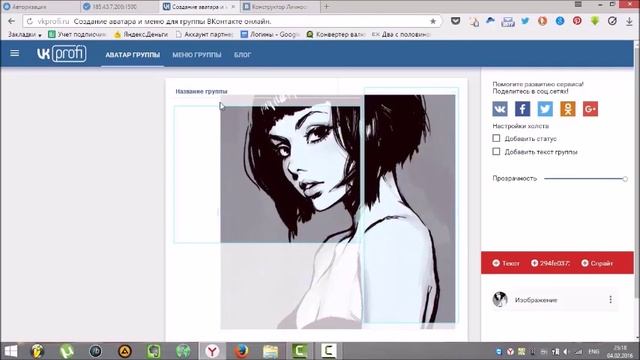The height and width of the screenshot is (360, 640).
Task: Add a Текст layer
Action: (x=506, y=263)
